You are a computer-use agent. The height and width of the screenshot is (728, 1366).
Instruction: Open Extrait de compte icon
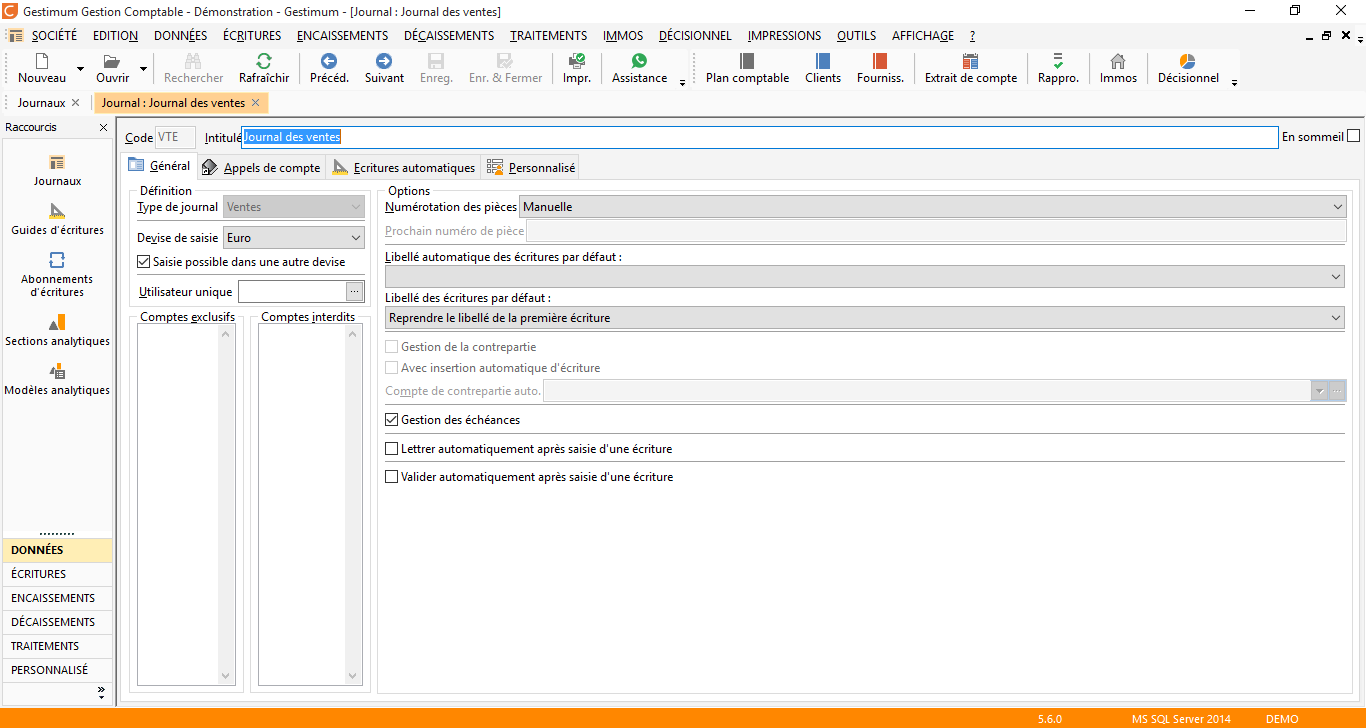pos(970,61)
